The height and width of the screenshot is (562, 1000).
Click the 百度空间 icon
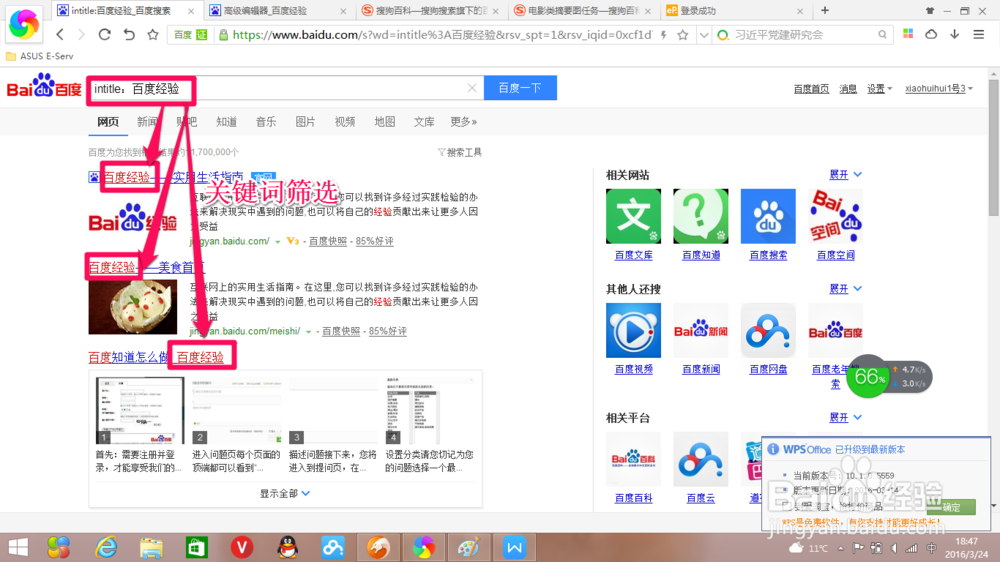tap(835, 216)
